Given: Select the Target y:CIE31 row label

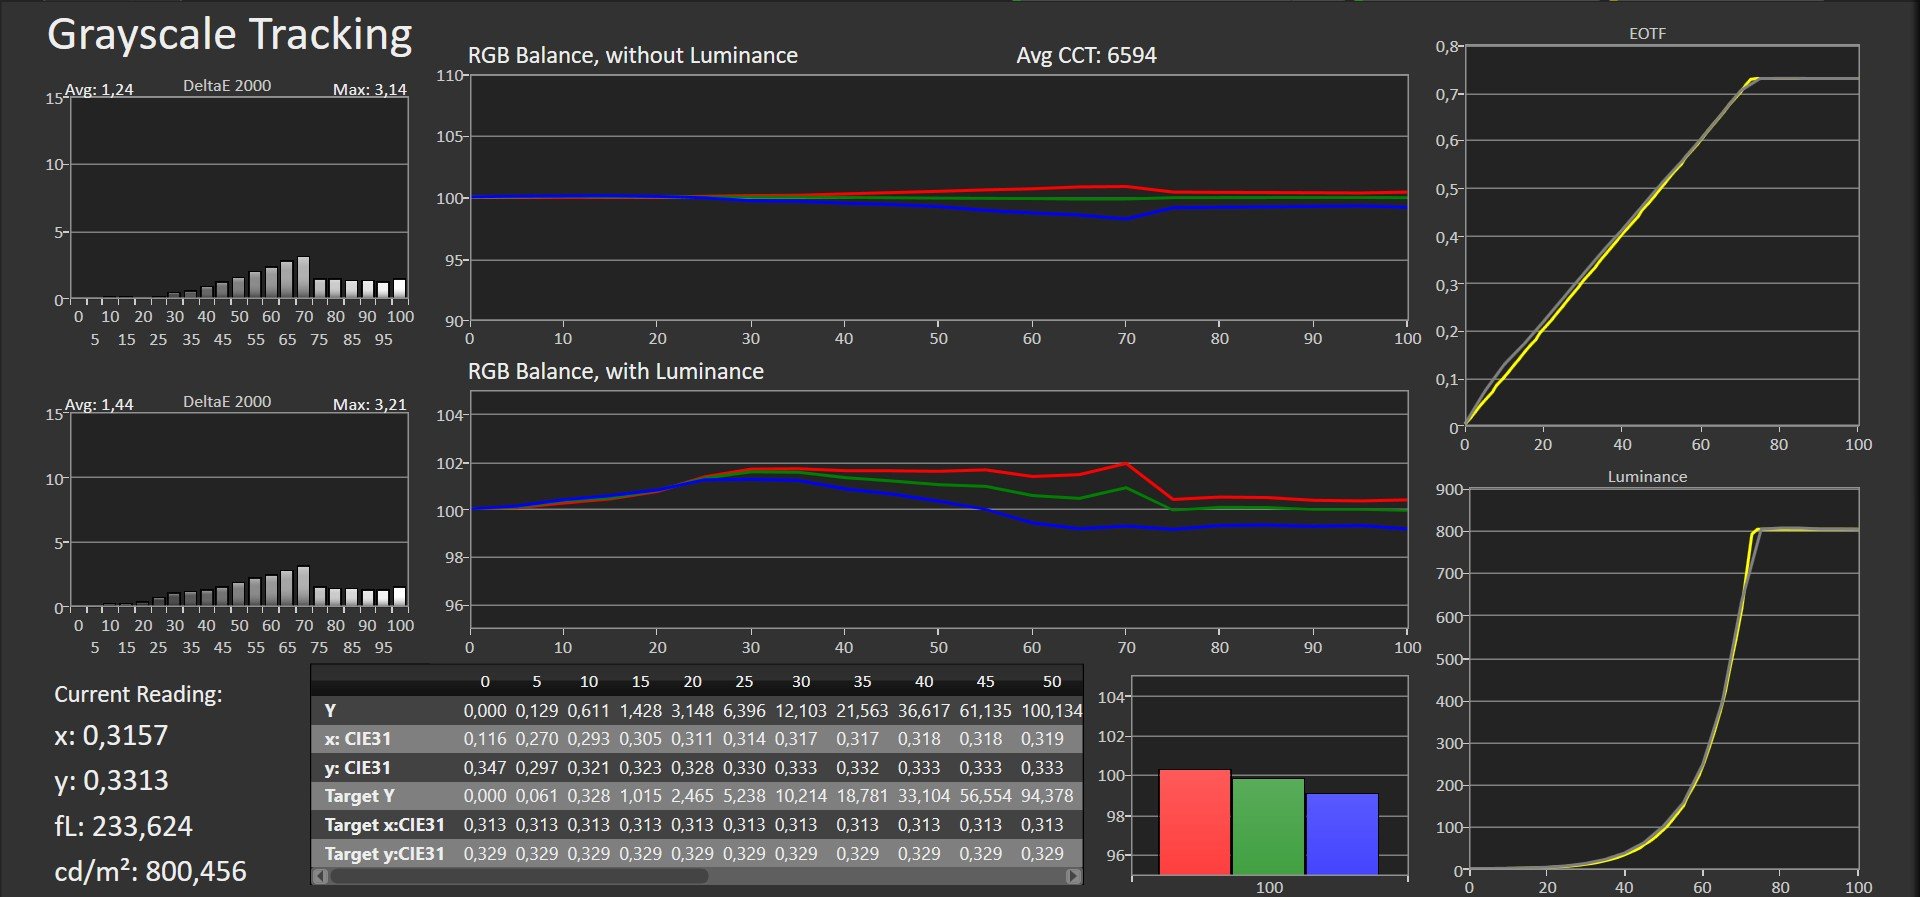Looking at the screenshot, I should (384, 854).
